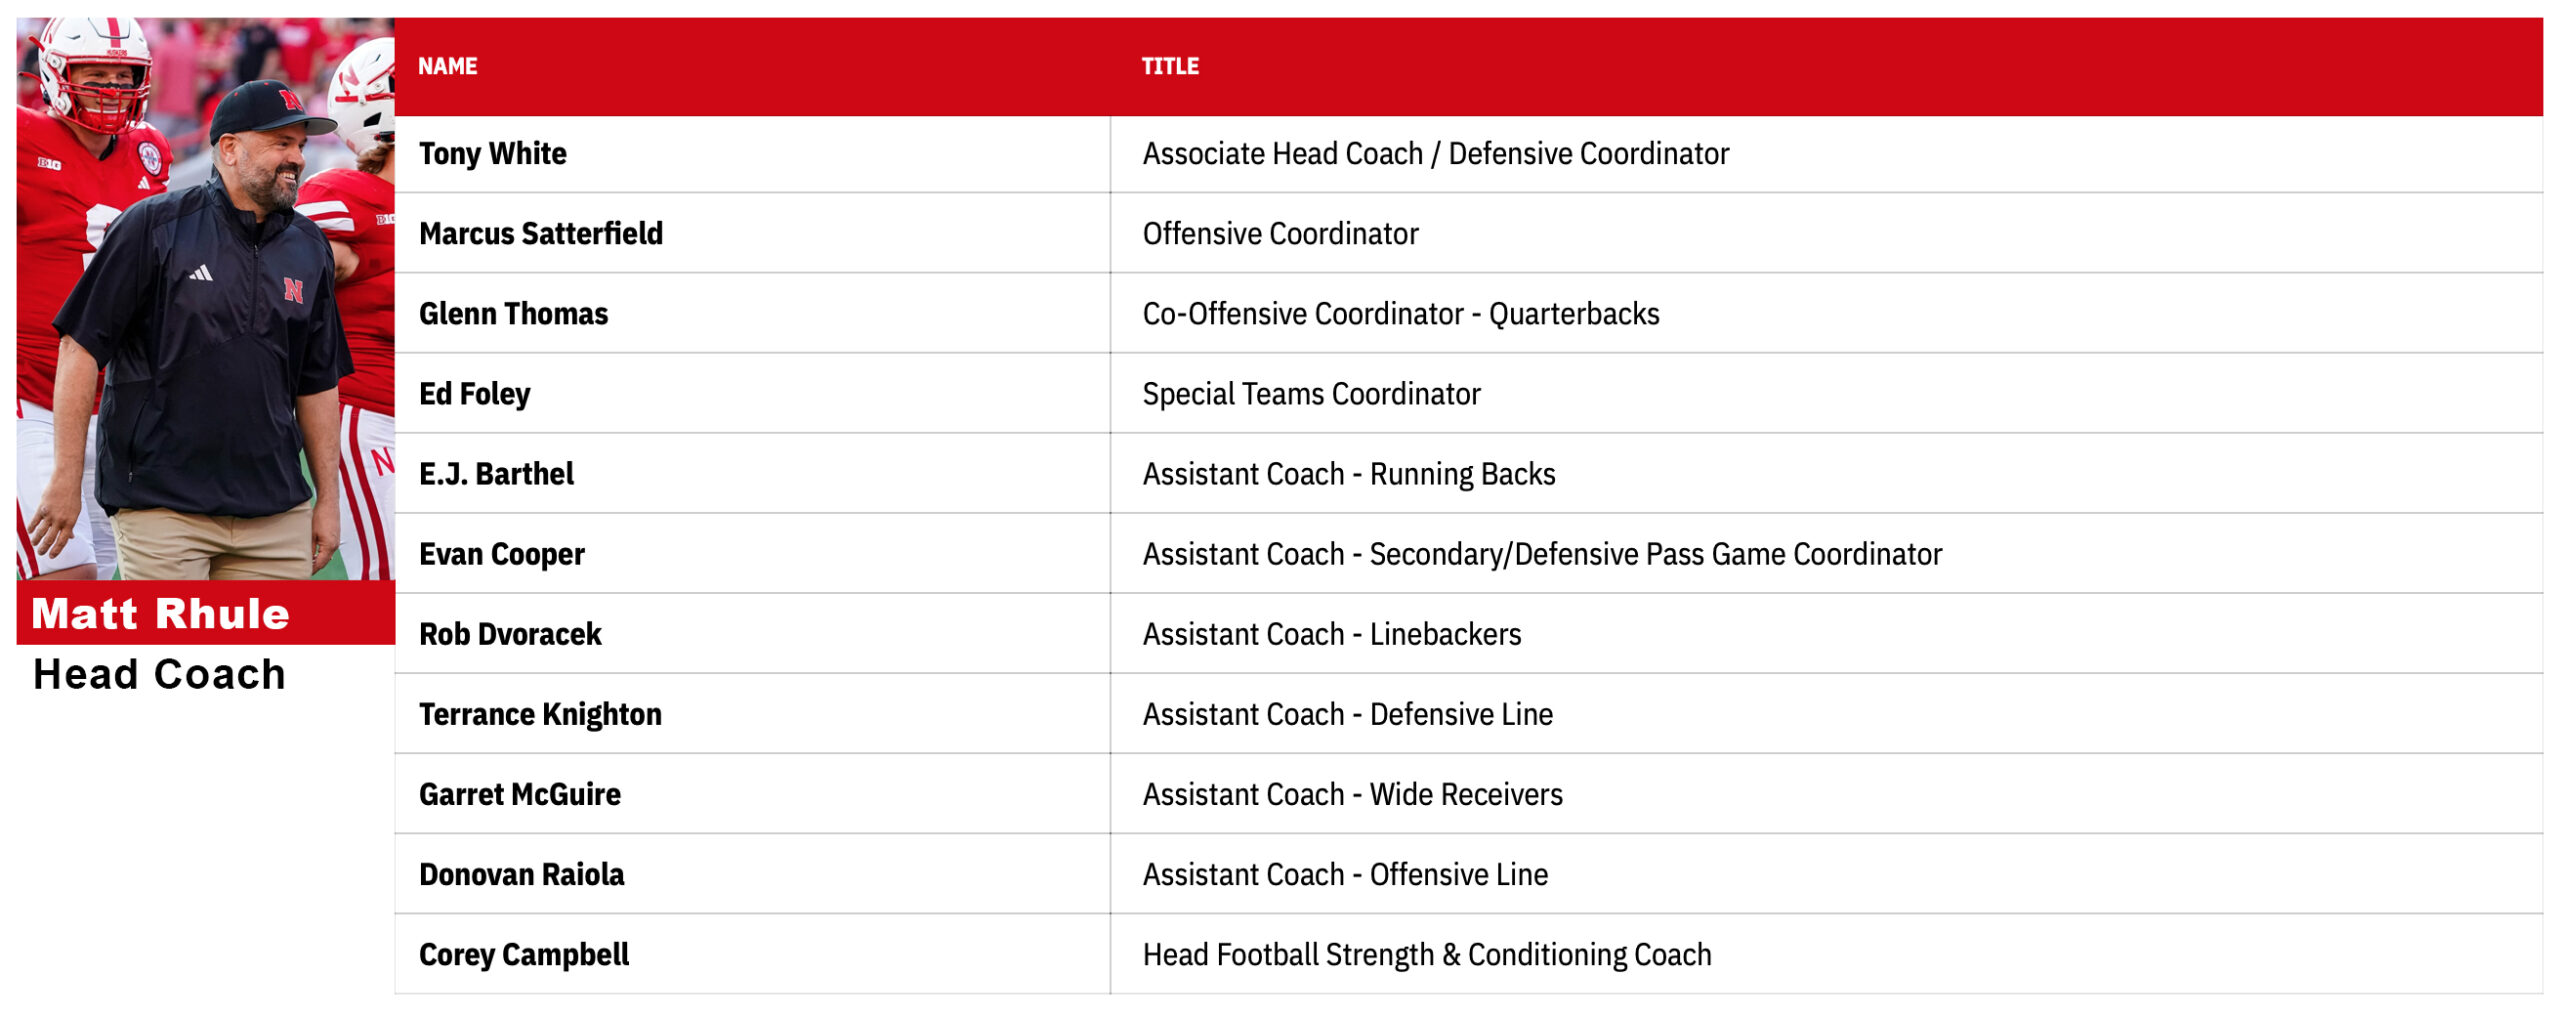Click the Head Coach caption text

(160, 674)
